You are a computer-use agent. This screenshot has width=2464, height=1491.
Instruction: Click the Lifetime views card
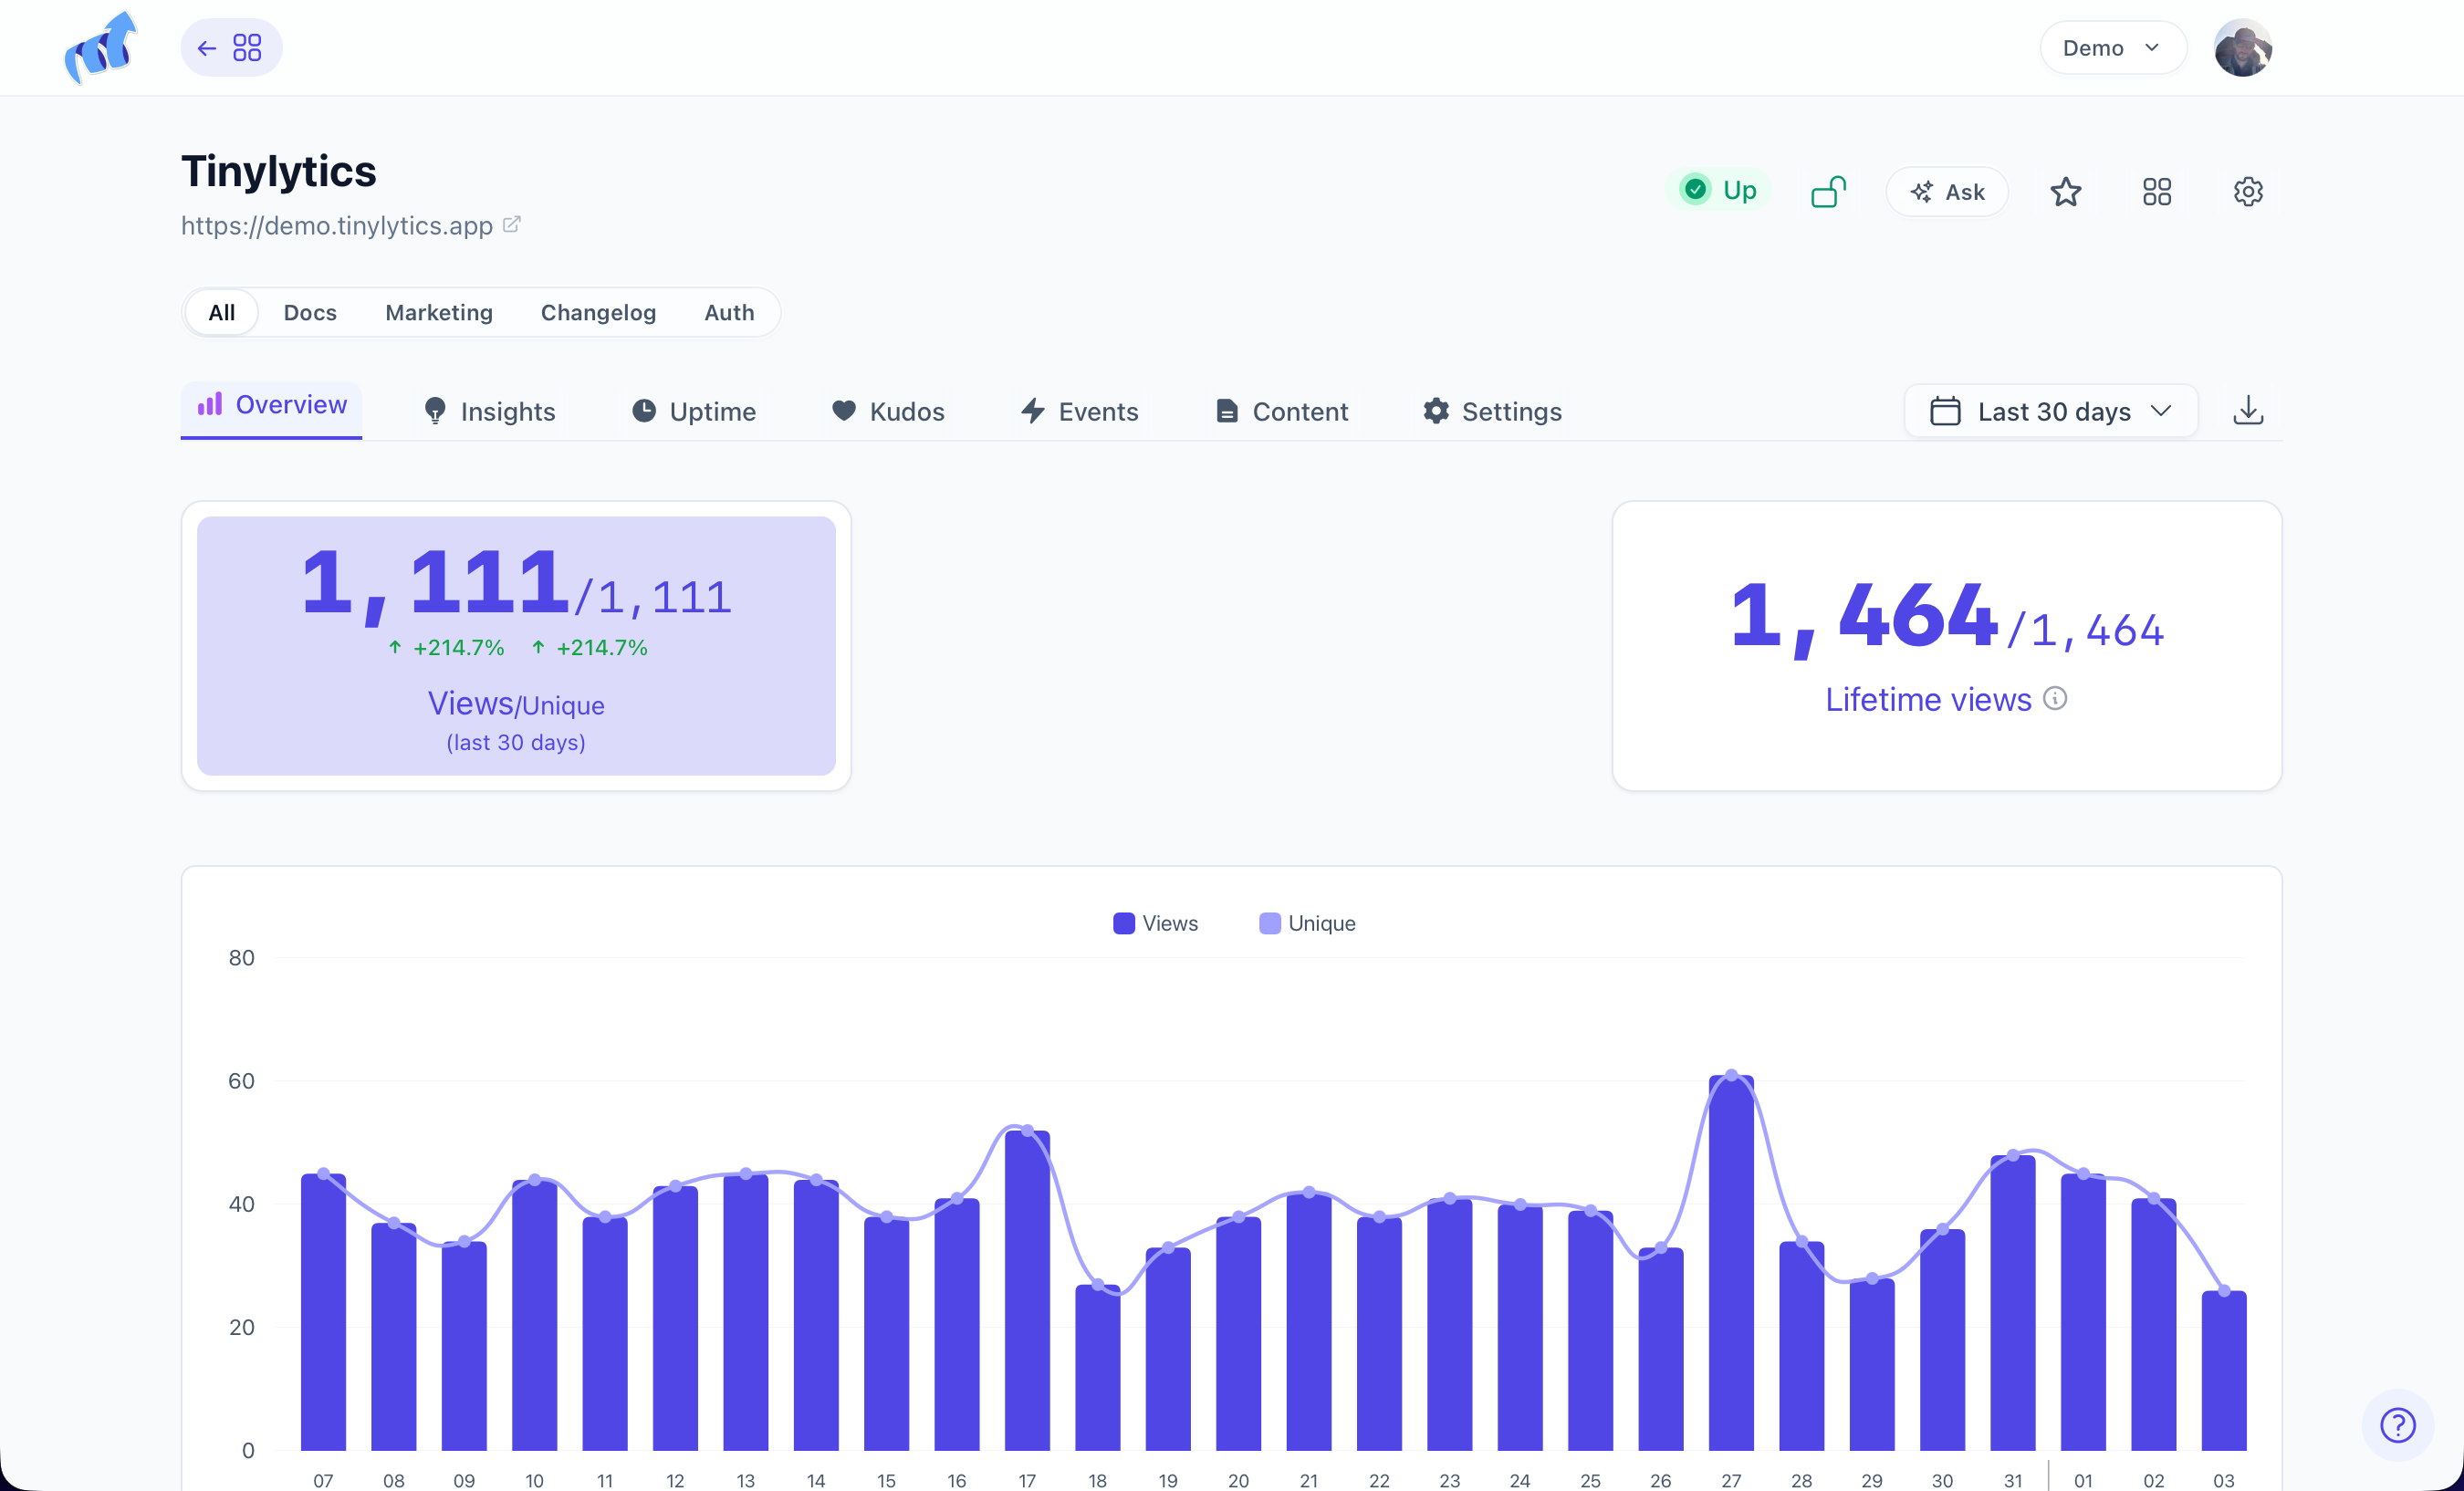click(1947, 646)
